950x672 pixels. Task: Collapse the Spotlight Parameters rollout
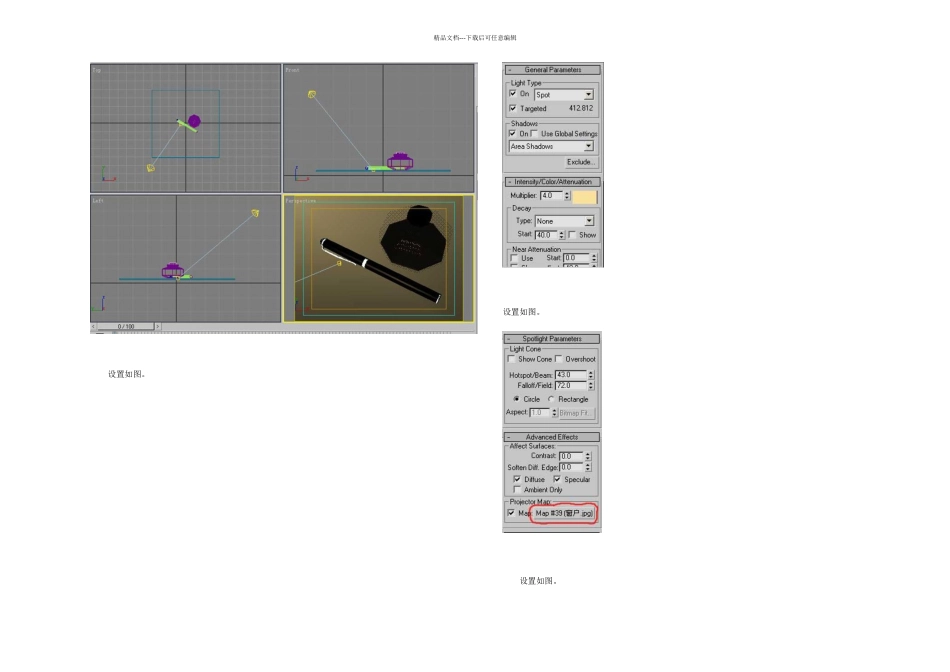point(552,339)
